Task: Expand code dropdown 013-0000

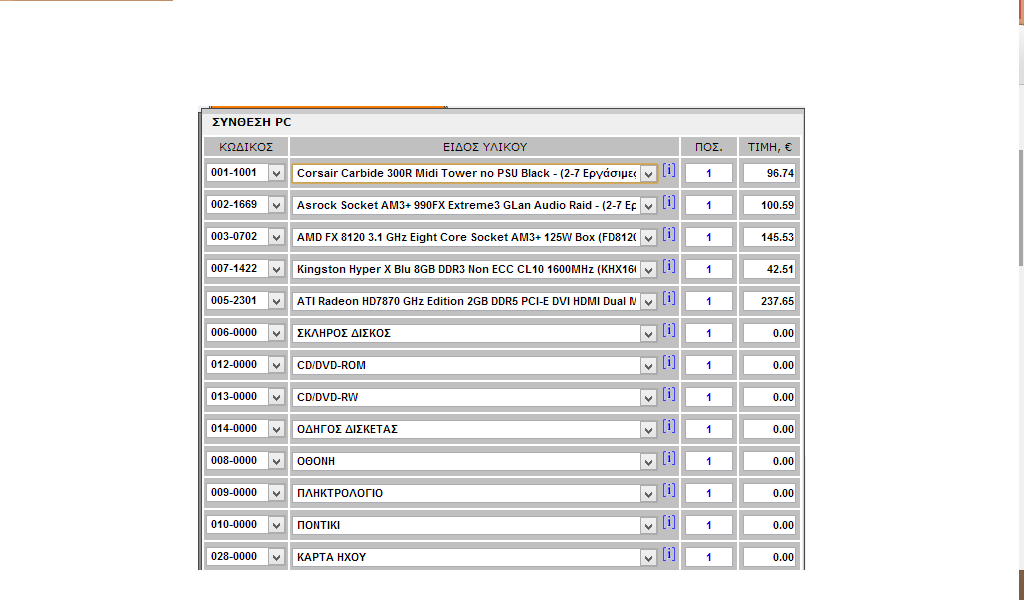Action: (276, 398)
